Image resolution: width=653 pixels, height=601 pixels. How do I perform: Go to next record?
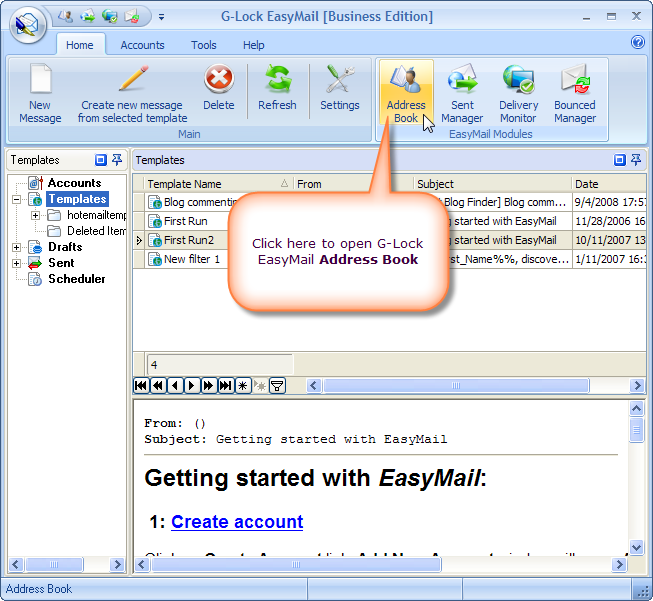[x=192, y=386]
